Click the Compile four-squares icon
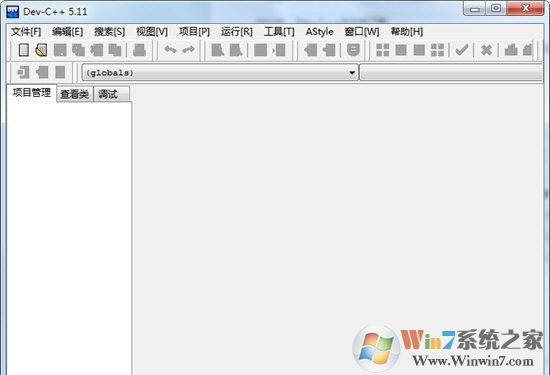 coord(383,50)
